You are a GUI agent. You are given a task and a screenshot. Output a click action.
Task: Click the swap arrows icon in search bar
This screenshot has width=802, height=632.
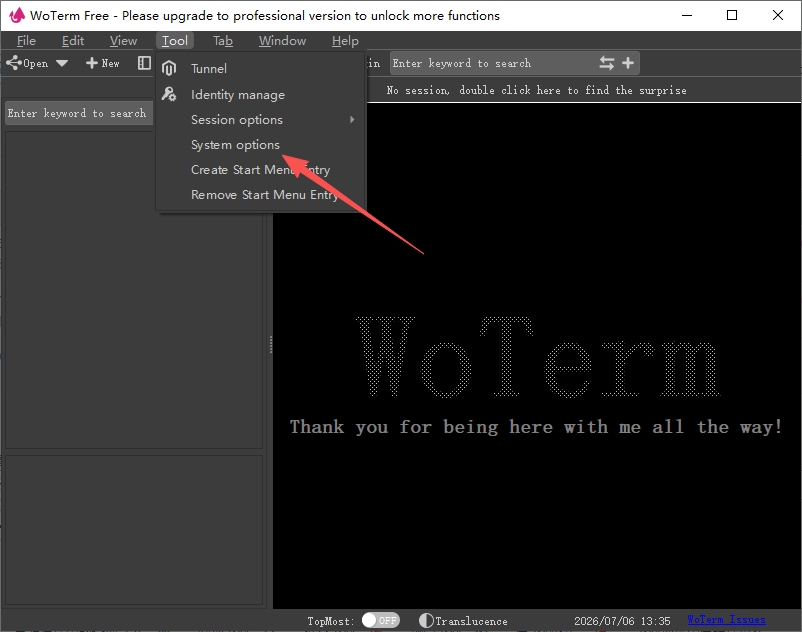(x=607, y=63)
